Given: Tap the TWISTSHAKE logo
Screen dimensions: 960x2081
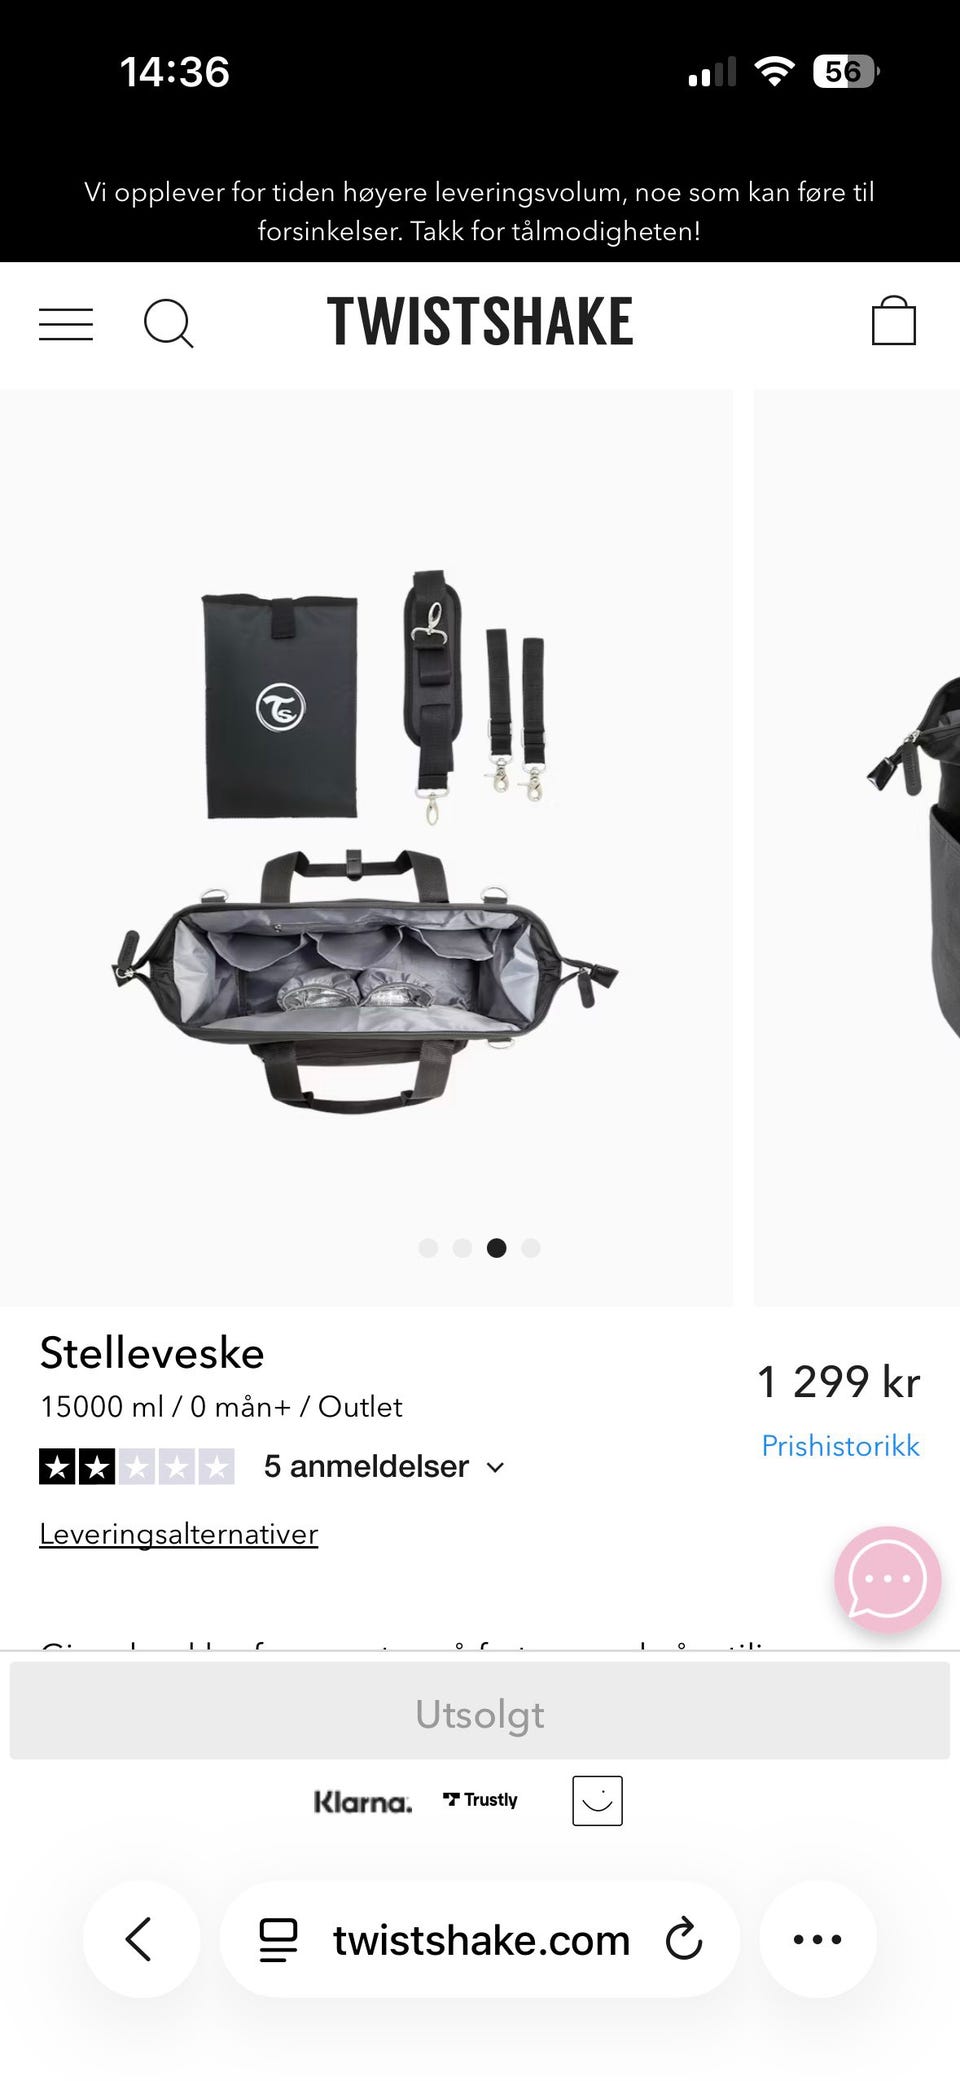Looking at the screenshot, I should pyautogui.click(x=480, y=322).
